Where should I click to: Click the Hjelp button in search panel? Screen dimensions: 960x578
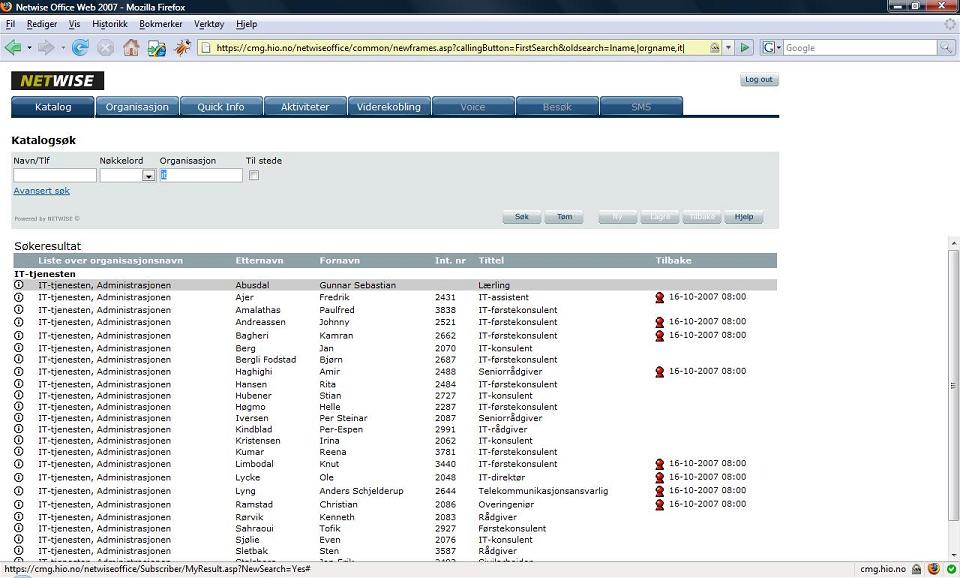tap(744, 217)
